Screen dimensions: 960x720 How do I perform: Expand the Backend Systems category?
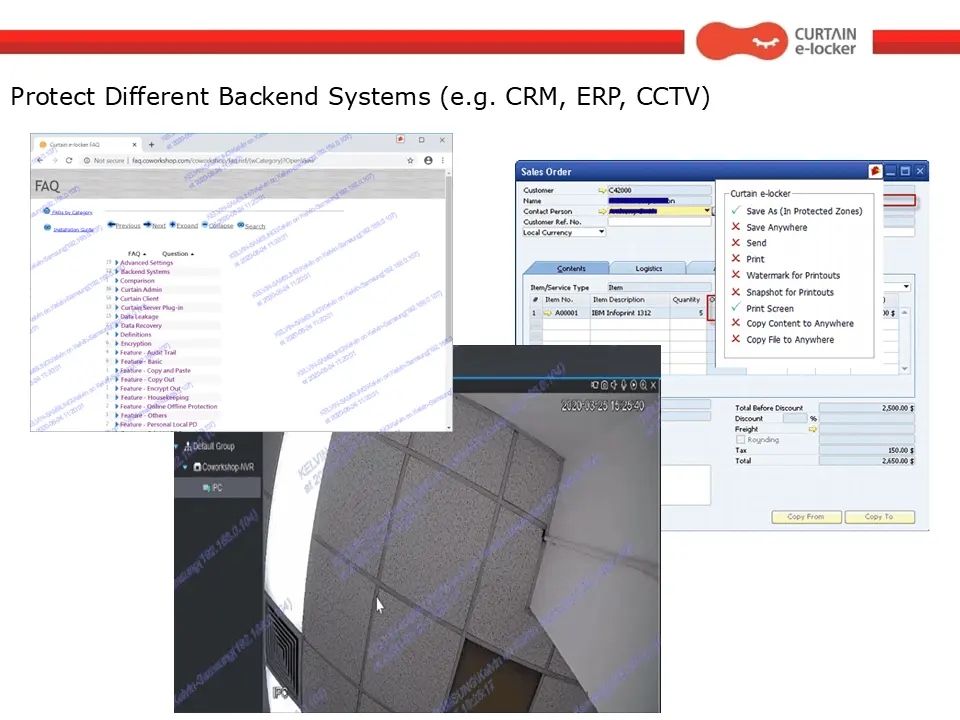tap(116, 271)
